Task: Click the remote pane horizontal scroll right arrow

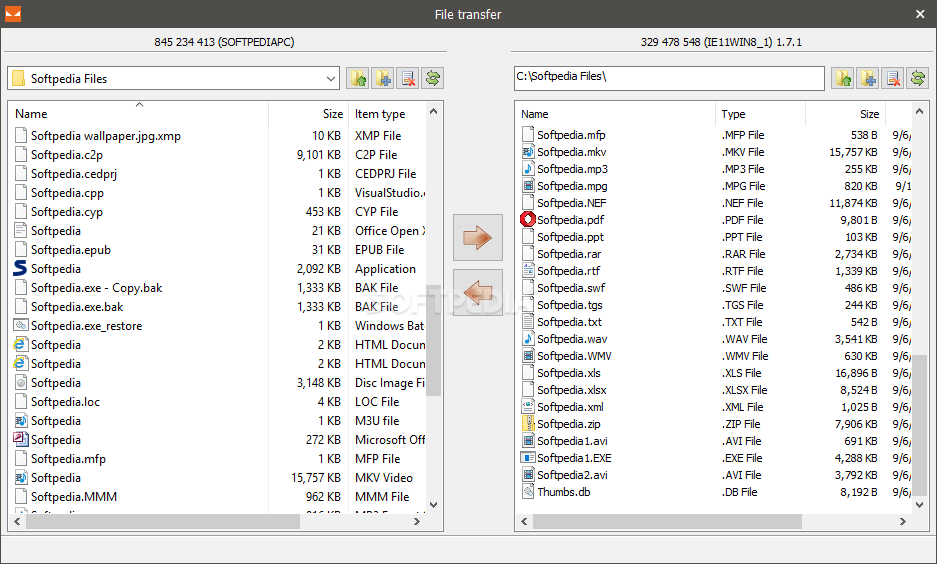Action: (x=902, y=522)
